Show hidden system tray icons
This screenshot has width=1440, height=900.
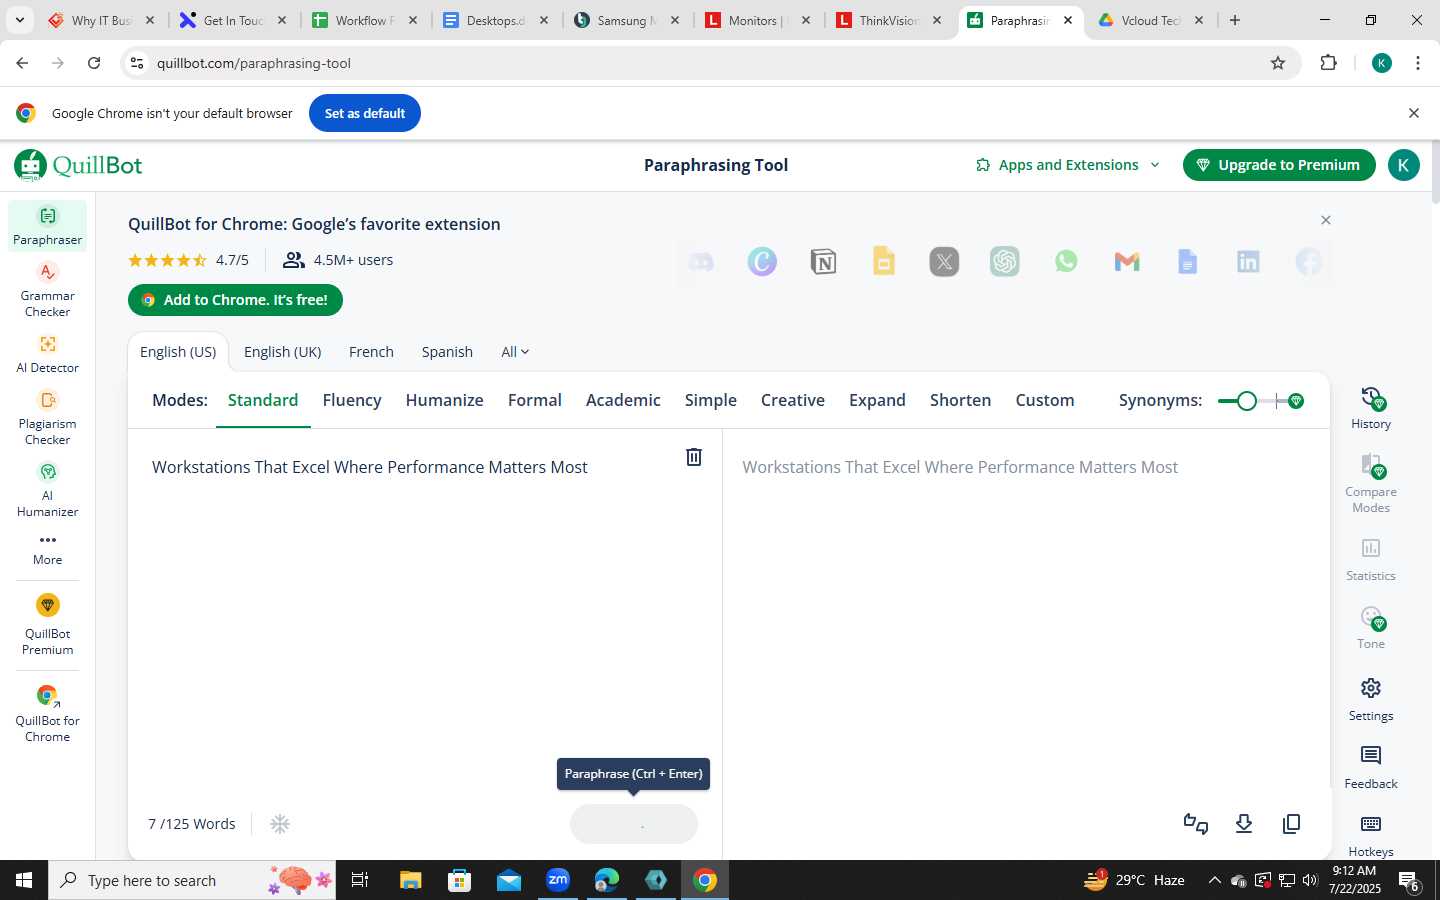pyautogui.click(x=1214, y=880)
